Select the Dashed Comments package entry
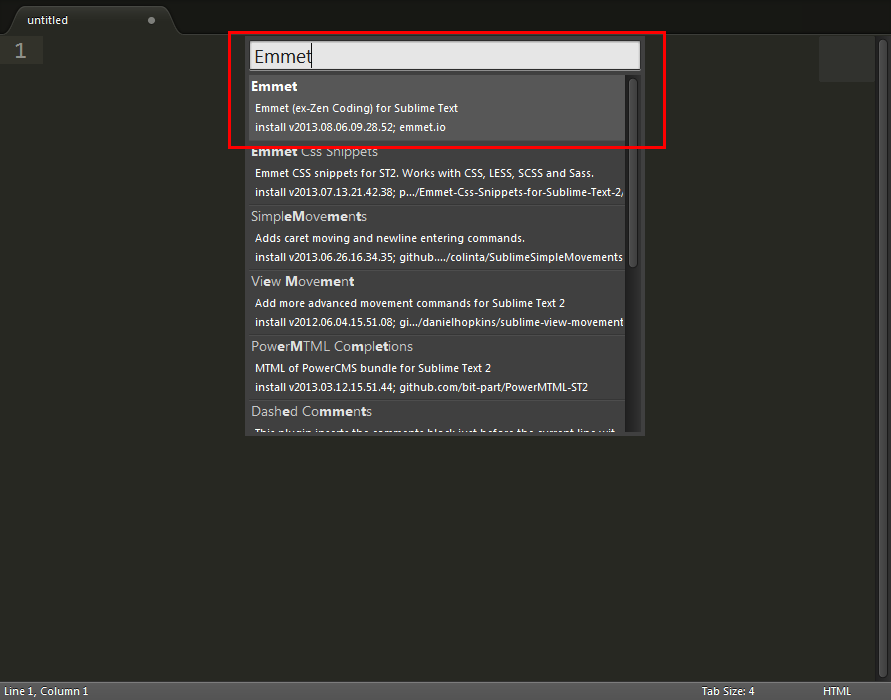 pos(436,416)
